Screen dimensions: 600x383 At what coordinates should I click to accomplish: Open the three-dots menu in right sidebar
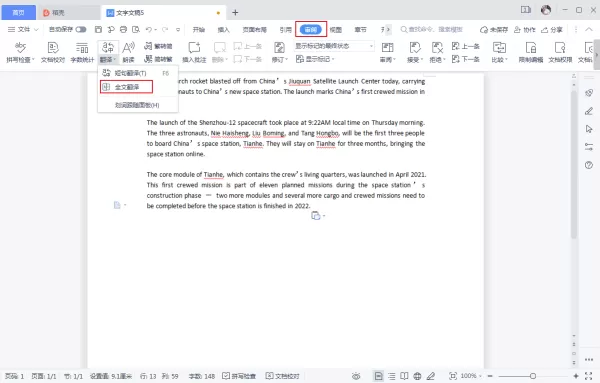point(589,360)
